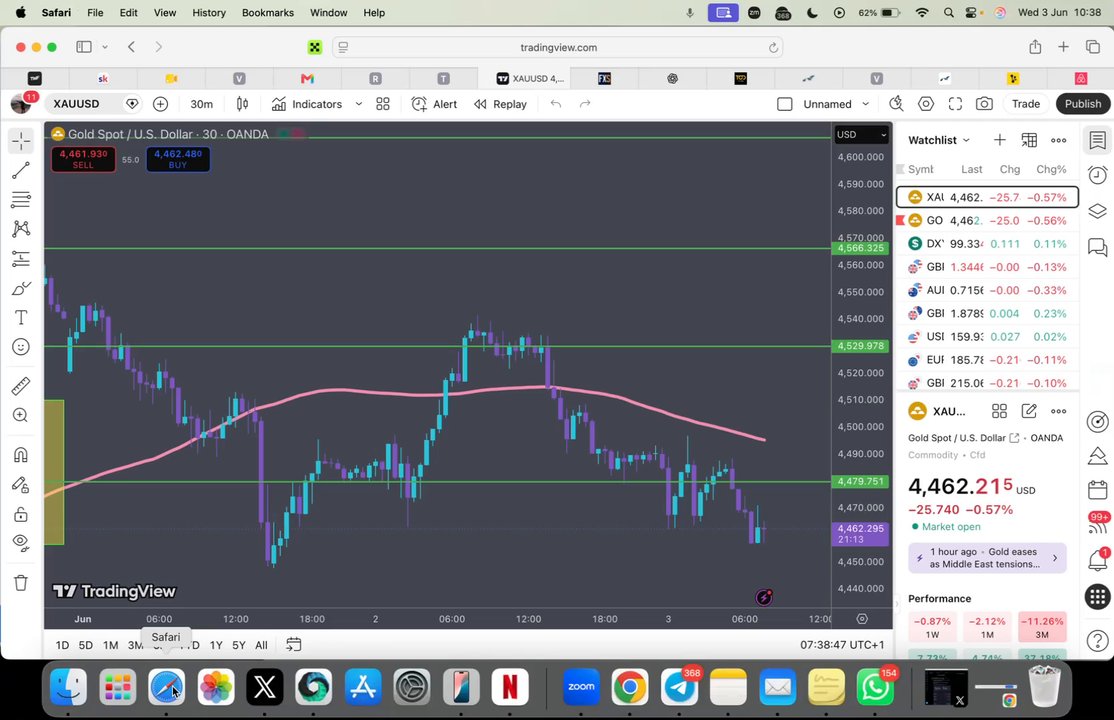Open the notifications bell
The height and width of the screenshot is (720, 1114).
point(1098,560)
